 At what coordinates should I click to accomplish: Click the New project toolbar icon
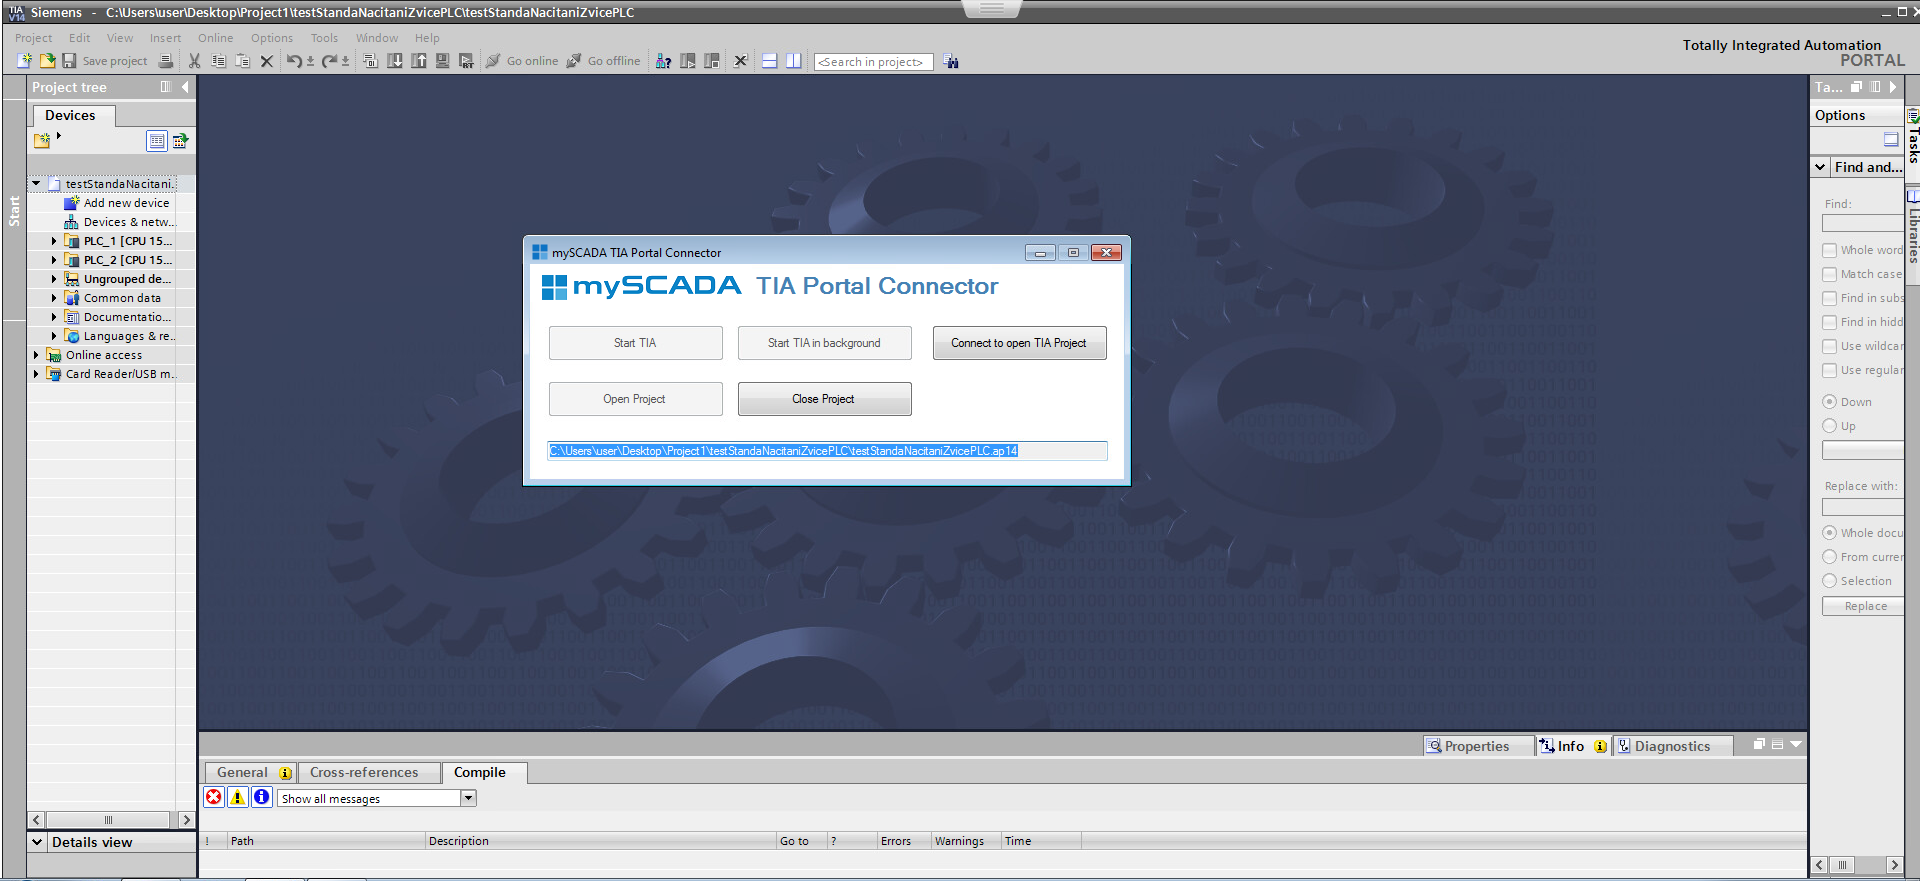tap(25, 61)
